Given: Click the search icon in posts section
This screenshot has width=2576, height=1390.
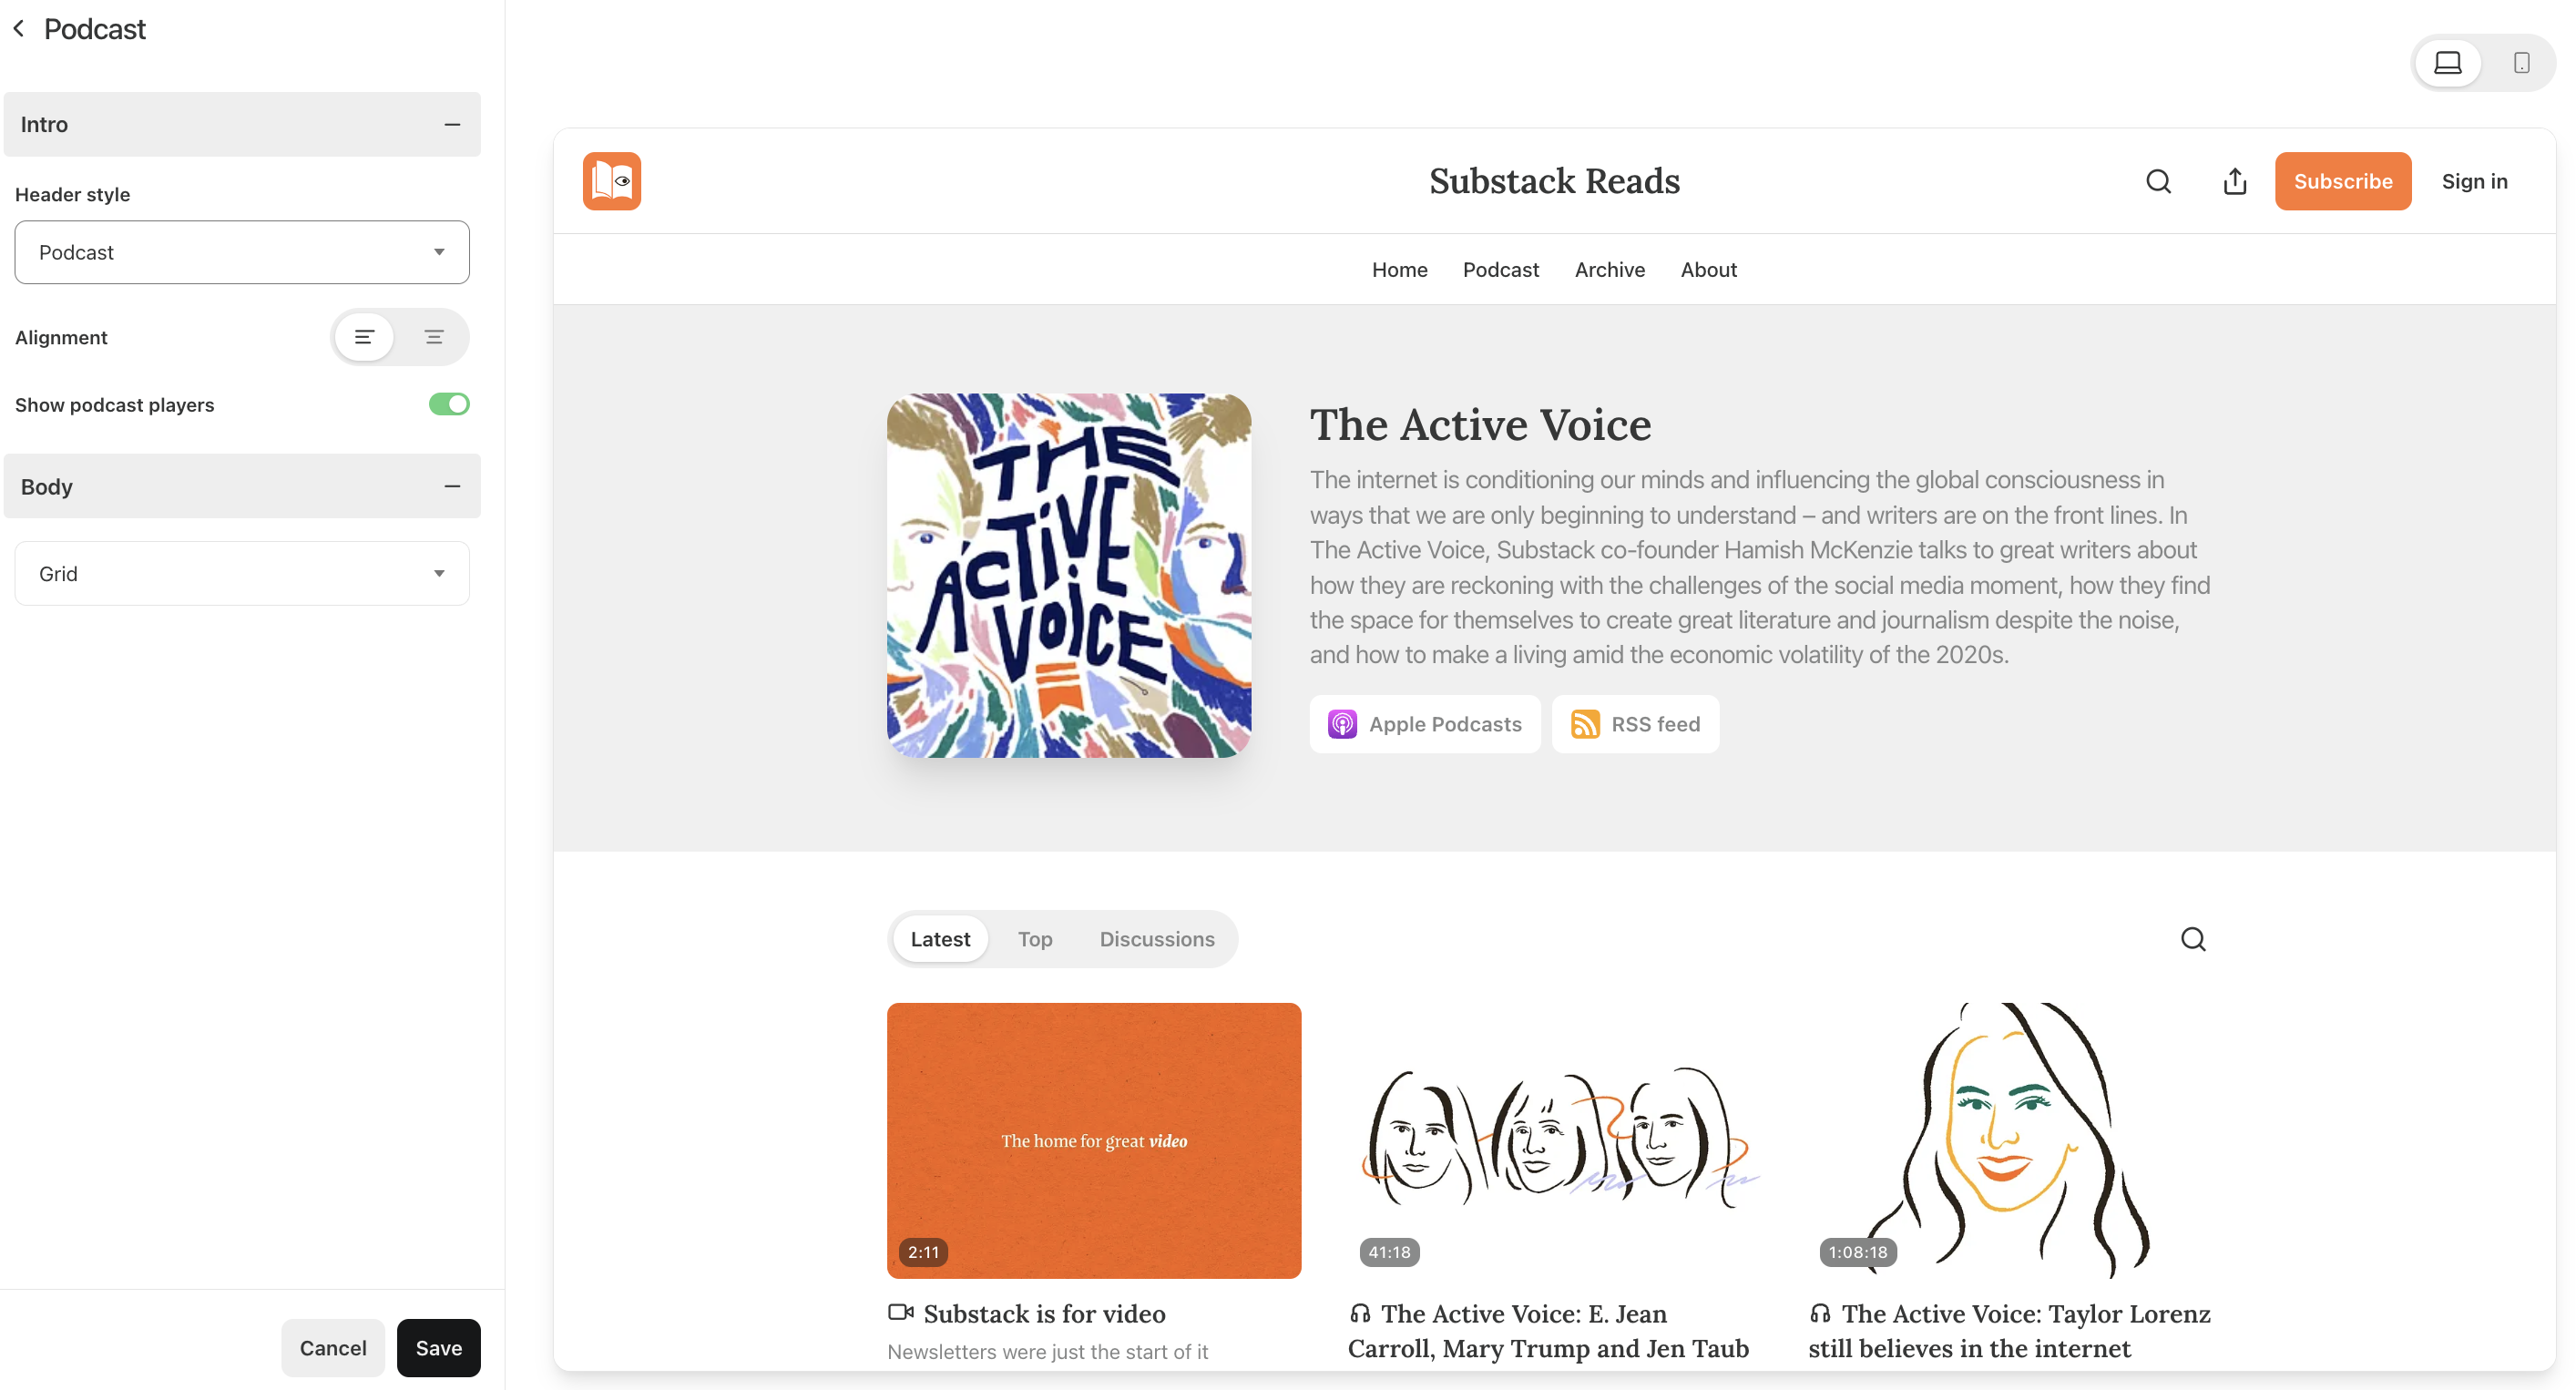Looking at the screenshot, I should [2193, 938].
